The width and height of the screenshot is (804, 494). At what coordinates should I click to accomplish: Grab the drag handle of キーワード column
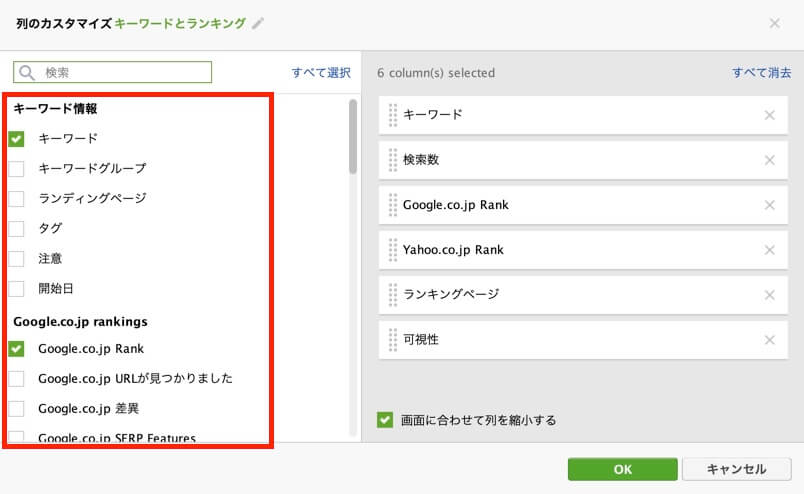pyautogui.click(x=393, y=115)
